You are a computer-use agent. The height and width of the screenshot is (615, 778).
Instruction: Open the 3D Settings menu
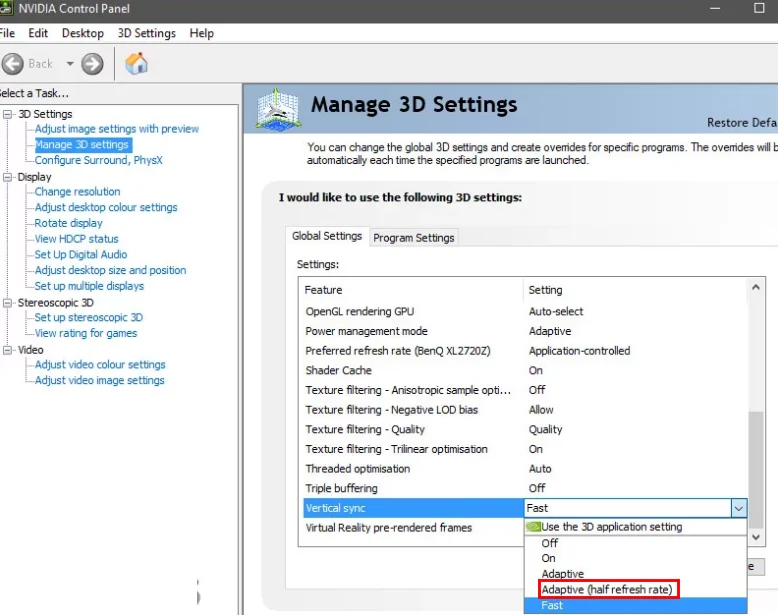(x=146, y=33)
